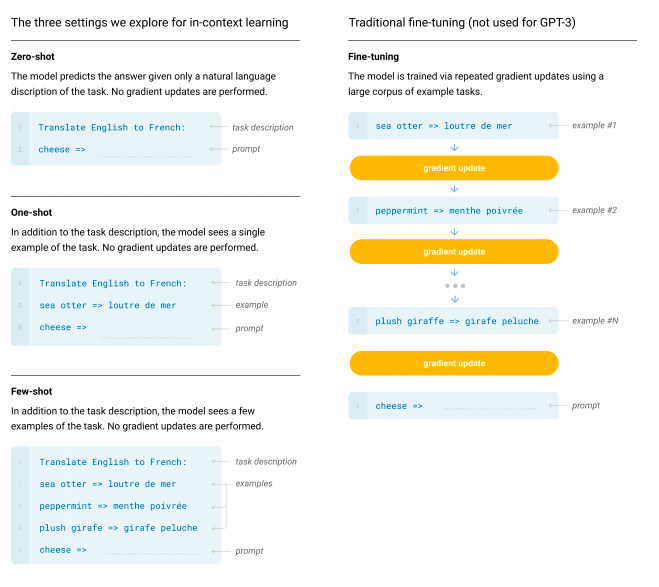
Task: Click the down arrow directly above example #2 box
Action: [454, 188]
